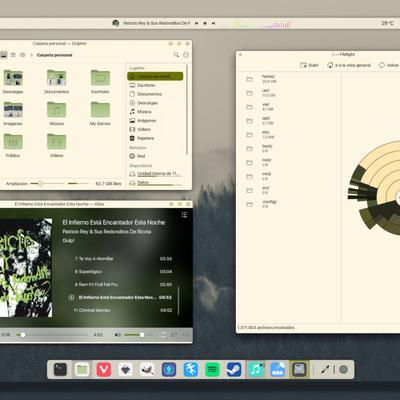The height and width of the screenshot is (400, 400).
Task: Select track 7 Te Voy A Atornillar
Action: point(123,259)
